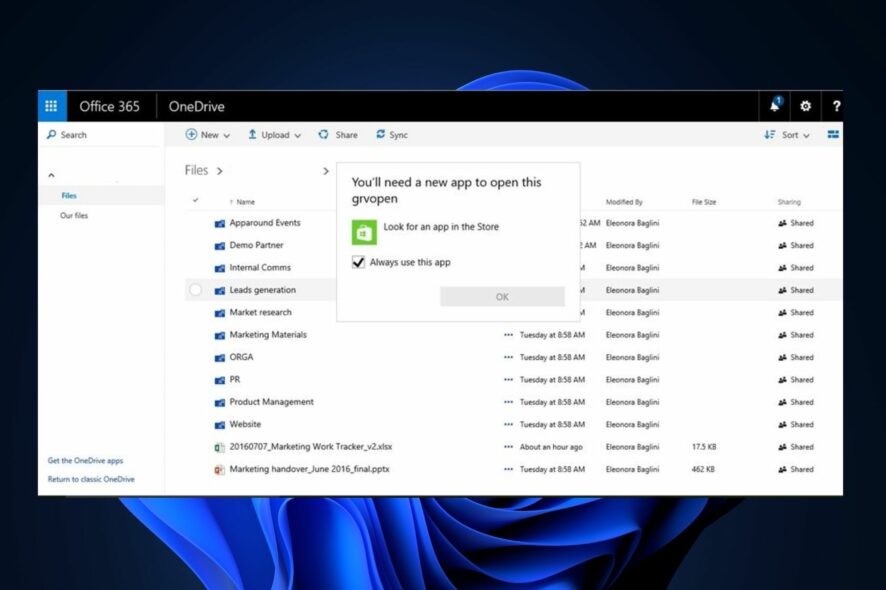Open the more options dots for ORGA
This screenshot has height=590, width=886.
509,357
